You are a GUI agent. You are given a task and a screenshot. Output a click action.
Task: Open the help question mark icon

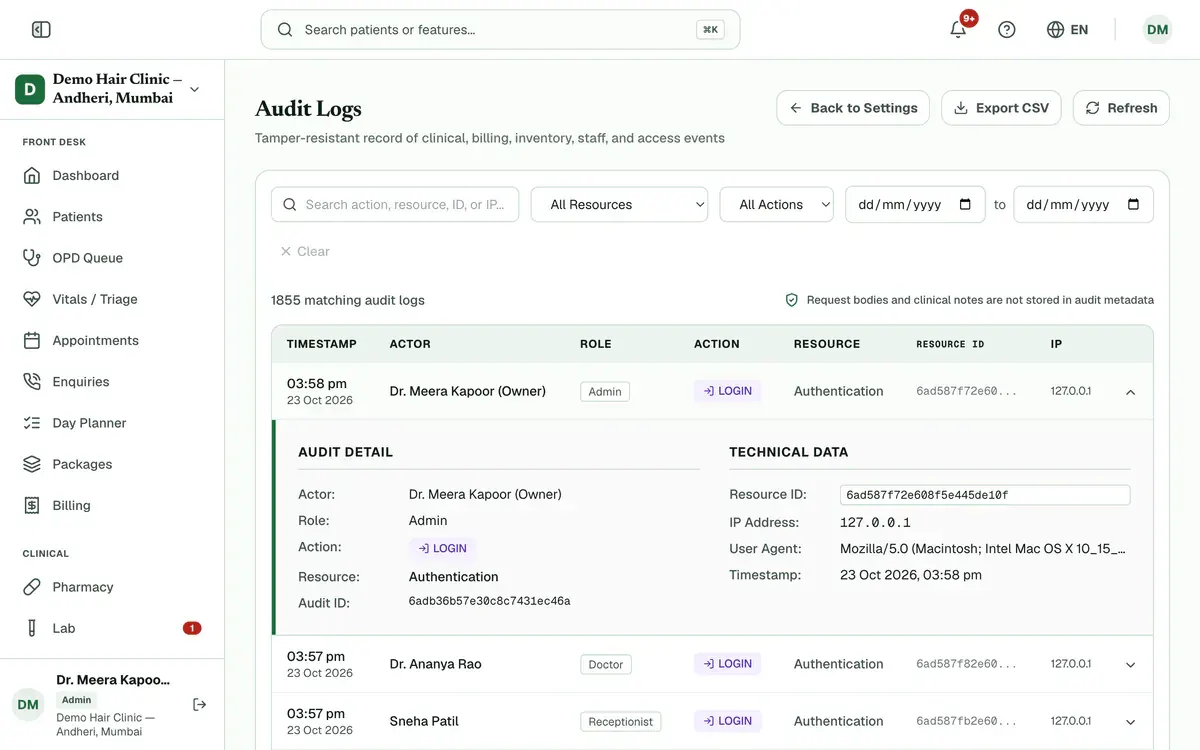1007,30
